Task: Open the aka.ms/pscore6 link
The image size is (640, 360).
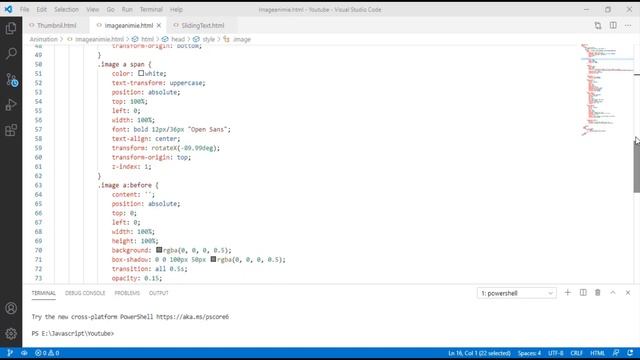Action: [192, 317]
